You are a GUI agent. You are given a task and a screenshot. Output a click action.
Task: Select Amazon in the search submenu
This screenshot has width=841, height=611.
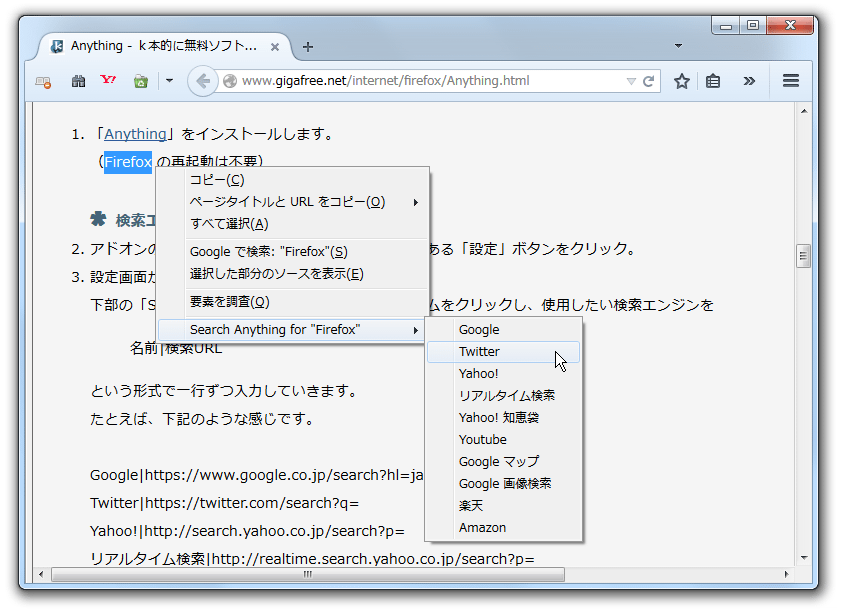coord(503,527)
